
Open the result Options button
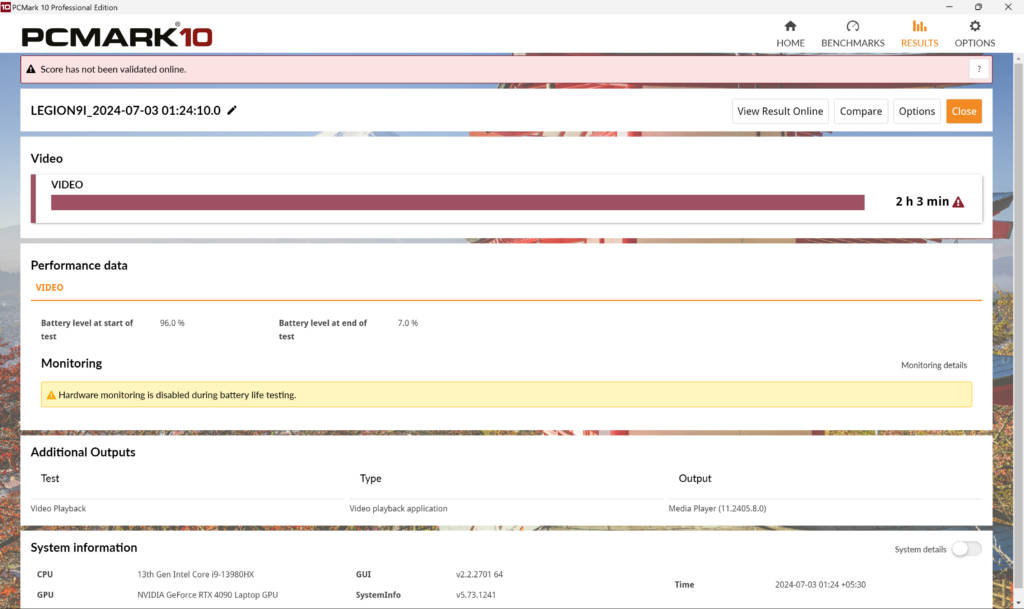click(916, 111)
